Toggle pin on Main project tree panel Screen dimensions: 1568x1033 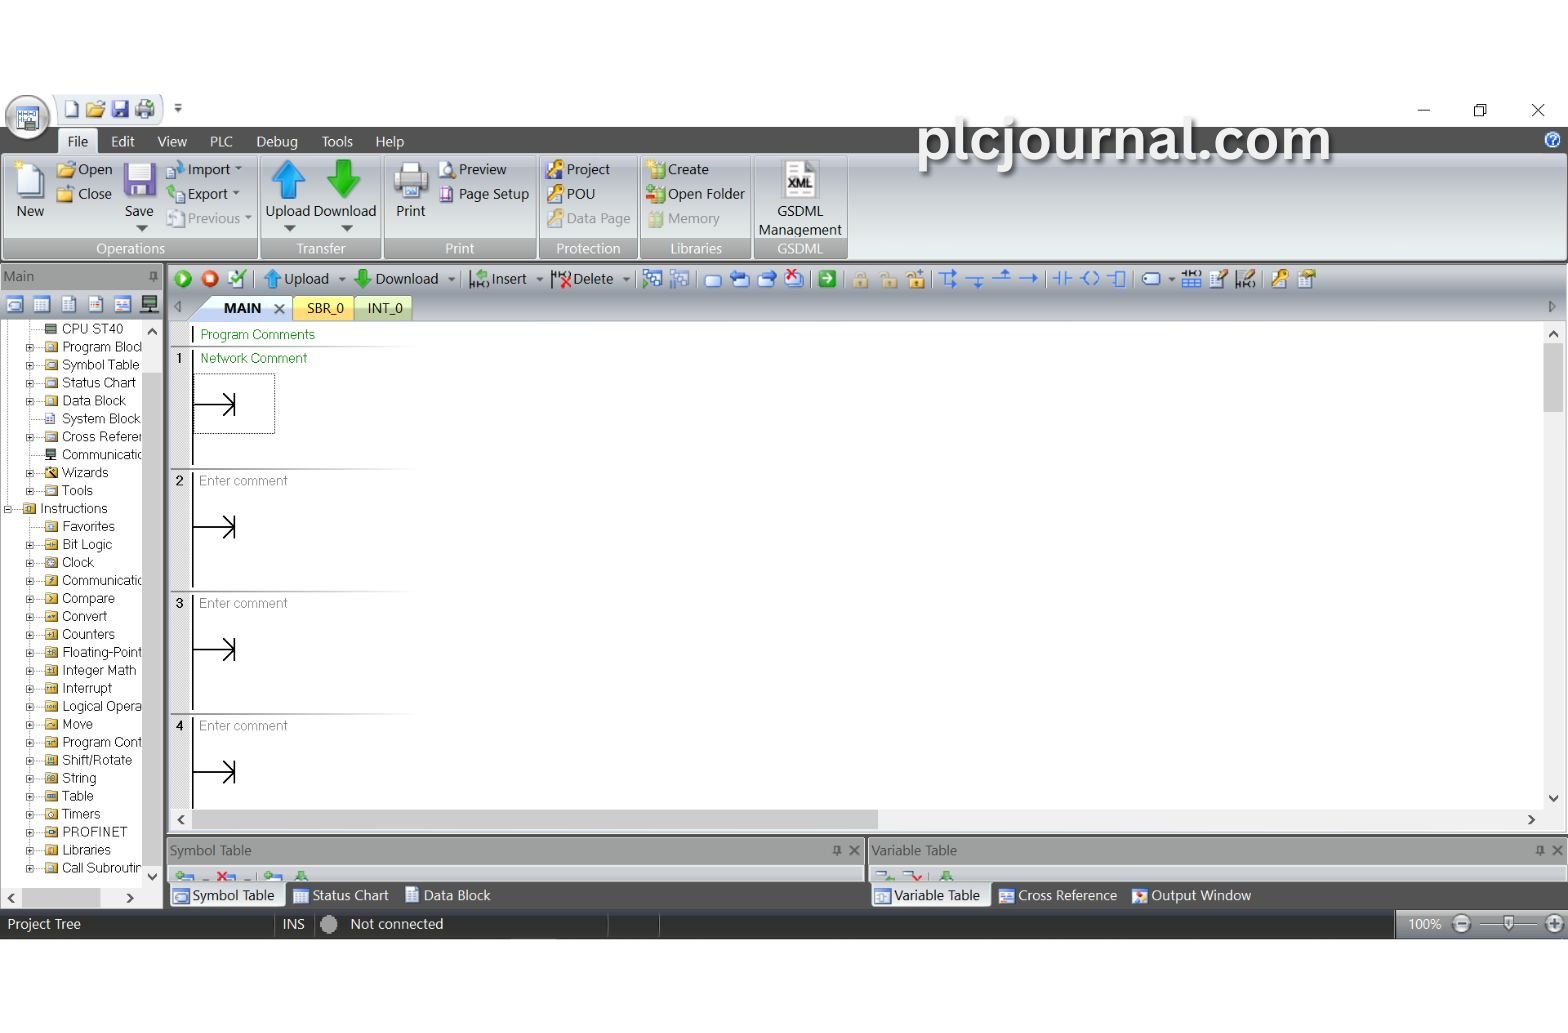pyautogui.click(x=153, y=277)
